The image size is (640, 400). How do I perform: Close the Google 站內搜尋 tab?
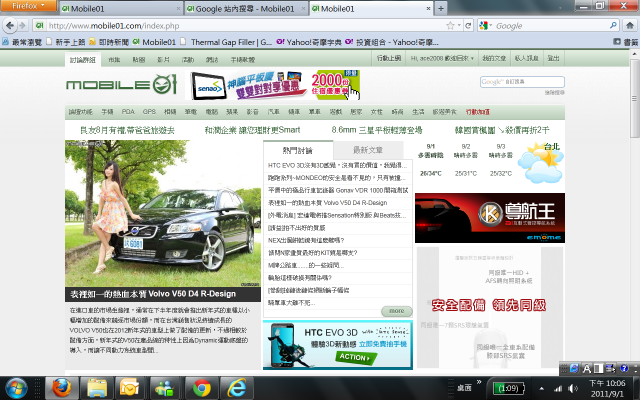tap(303, 8)
